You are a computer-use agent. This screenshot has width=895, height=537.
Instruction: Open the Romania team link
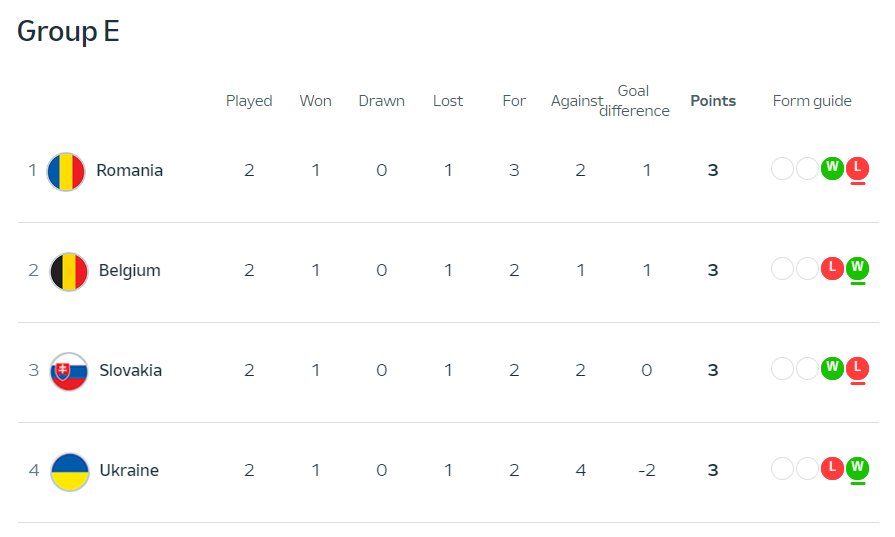(x=130, y=170)
